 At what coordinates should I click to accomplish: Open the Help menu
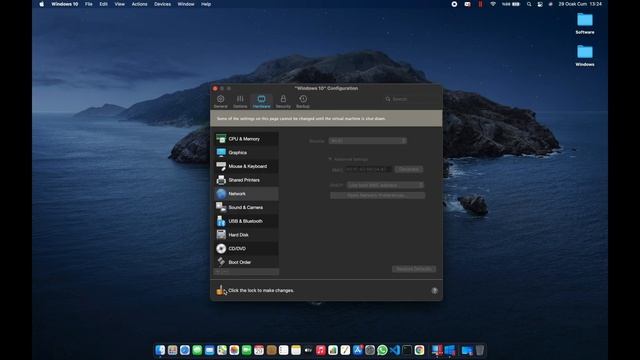(206, 4)
